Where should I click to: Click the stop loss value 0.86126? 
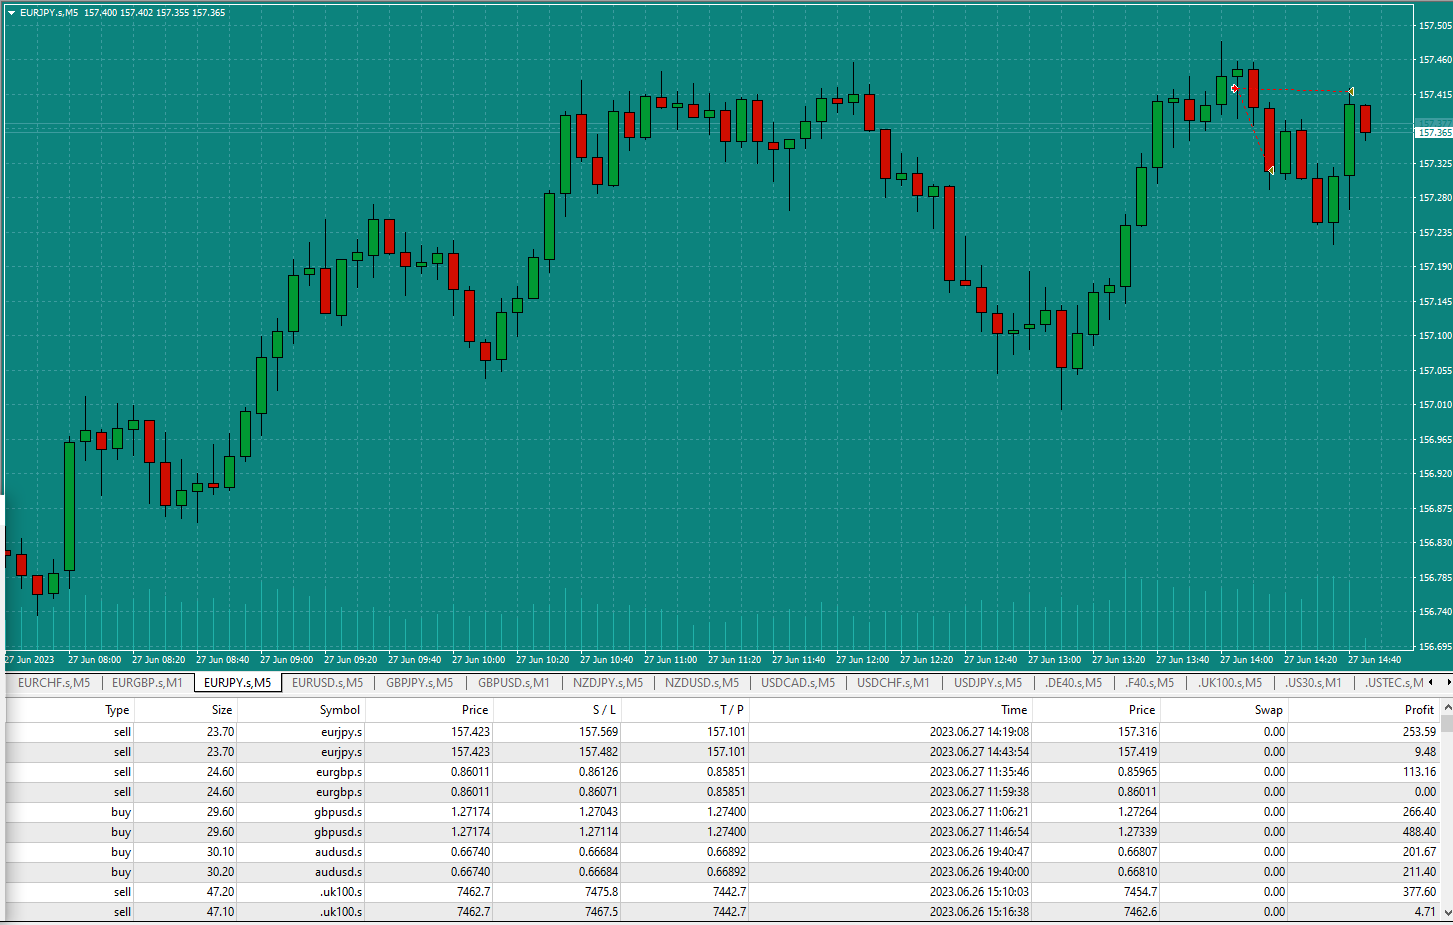[598, 772]
